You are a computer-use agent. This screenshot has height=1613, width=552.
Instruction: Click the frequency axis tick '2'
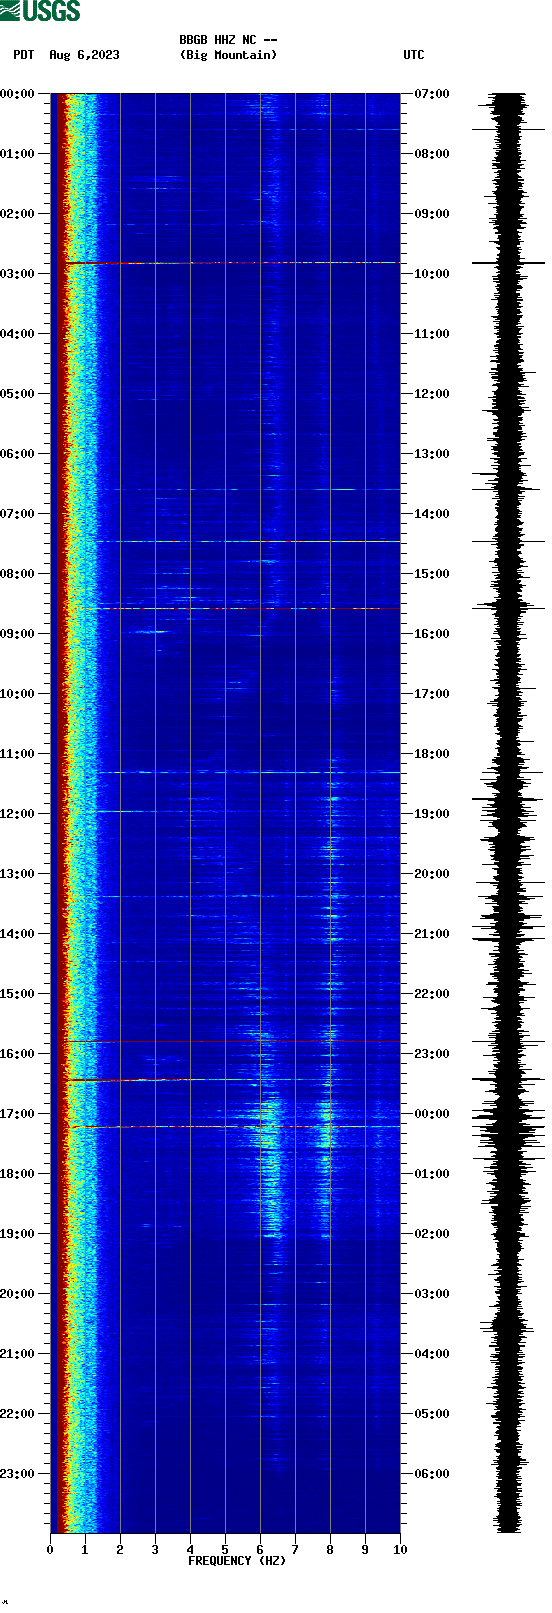(120, 1550)
